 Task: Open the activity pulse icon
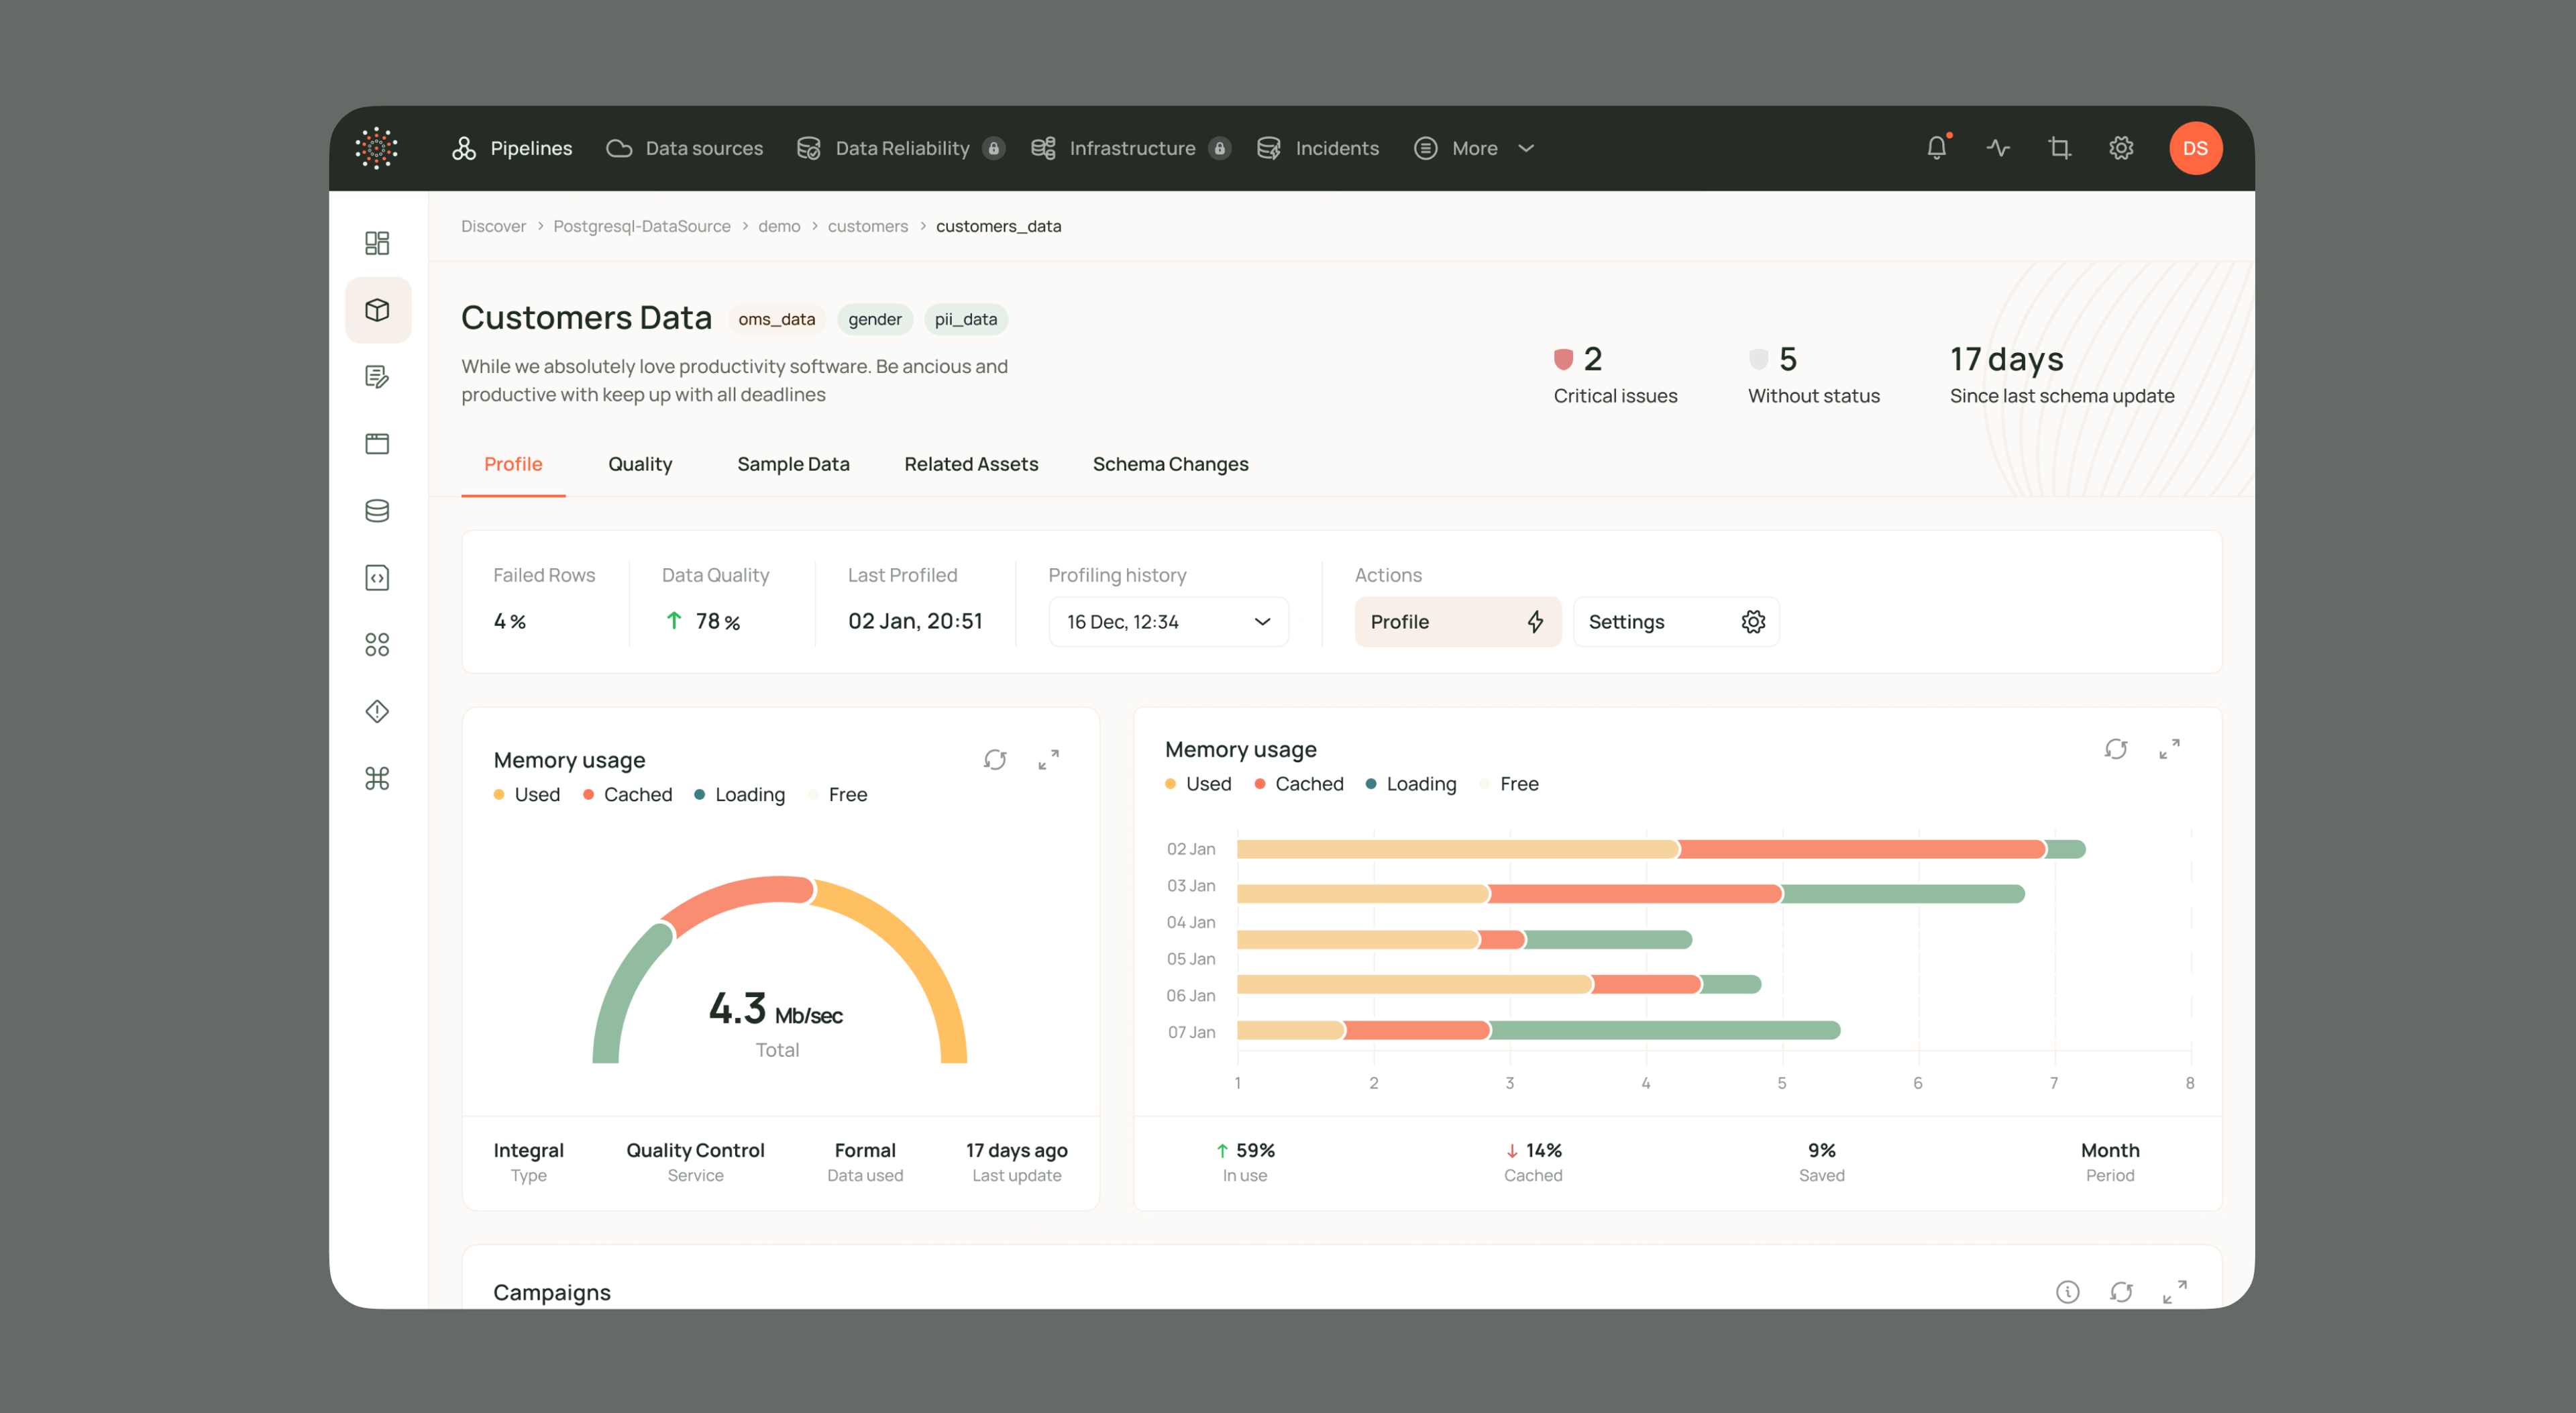pos(1998,148)
